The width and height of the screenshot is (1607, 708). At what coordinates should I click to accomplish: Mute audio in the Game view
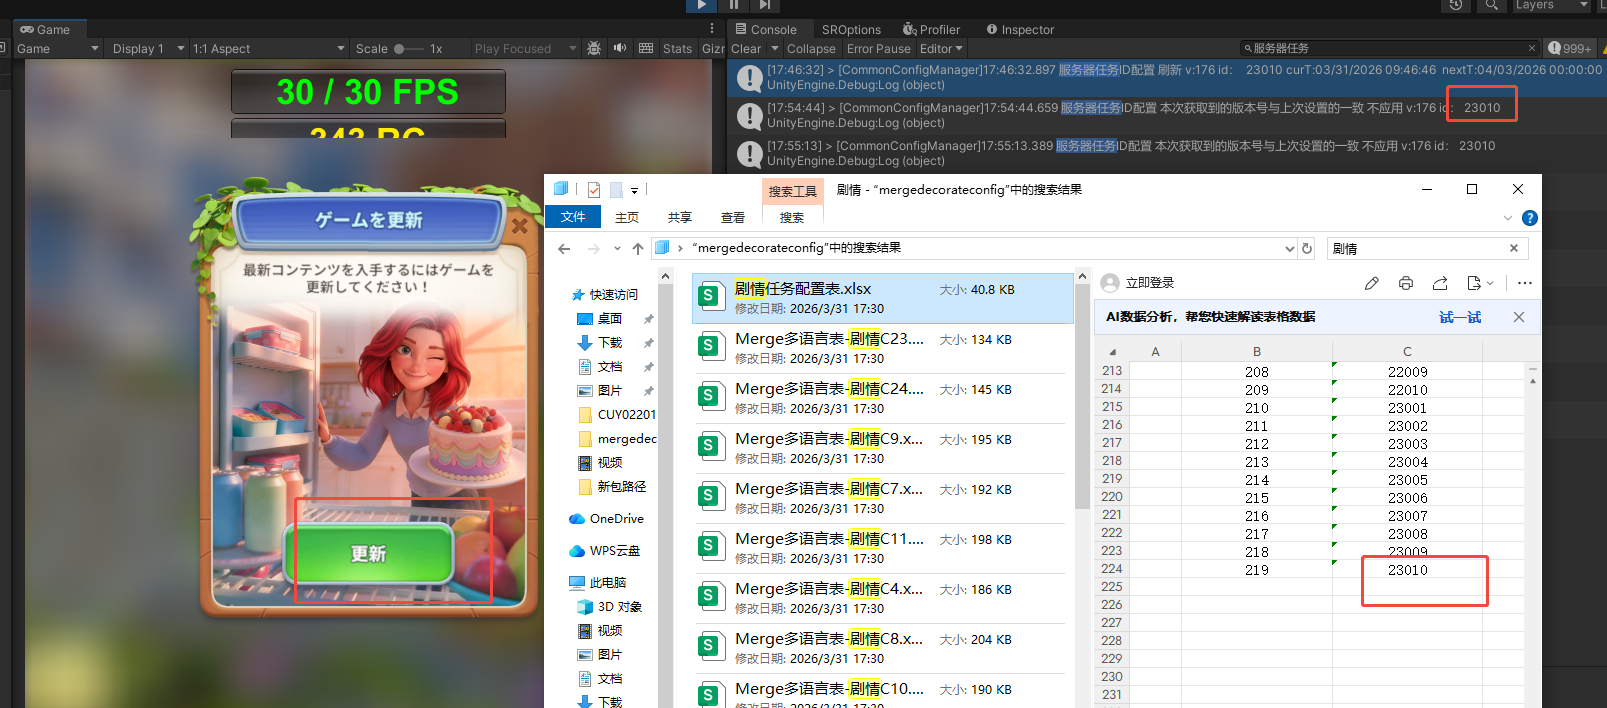(x=620, y=48)
